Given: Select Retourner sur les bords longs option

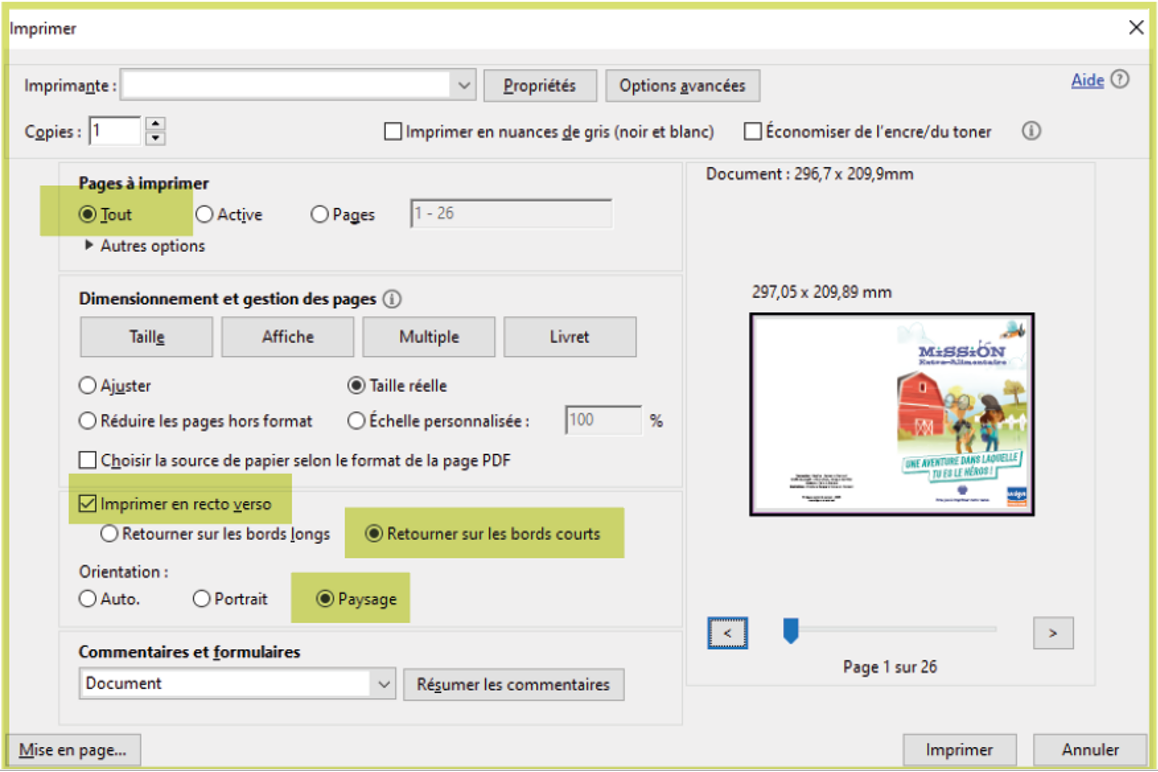Looking at the screenshot, I should pos(109,534).
